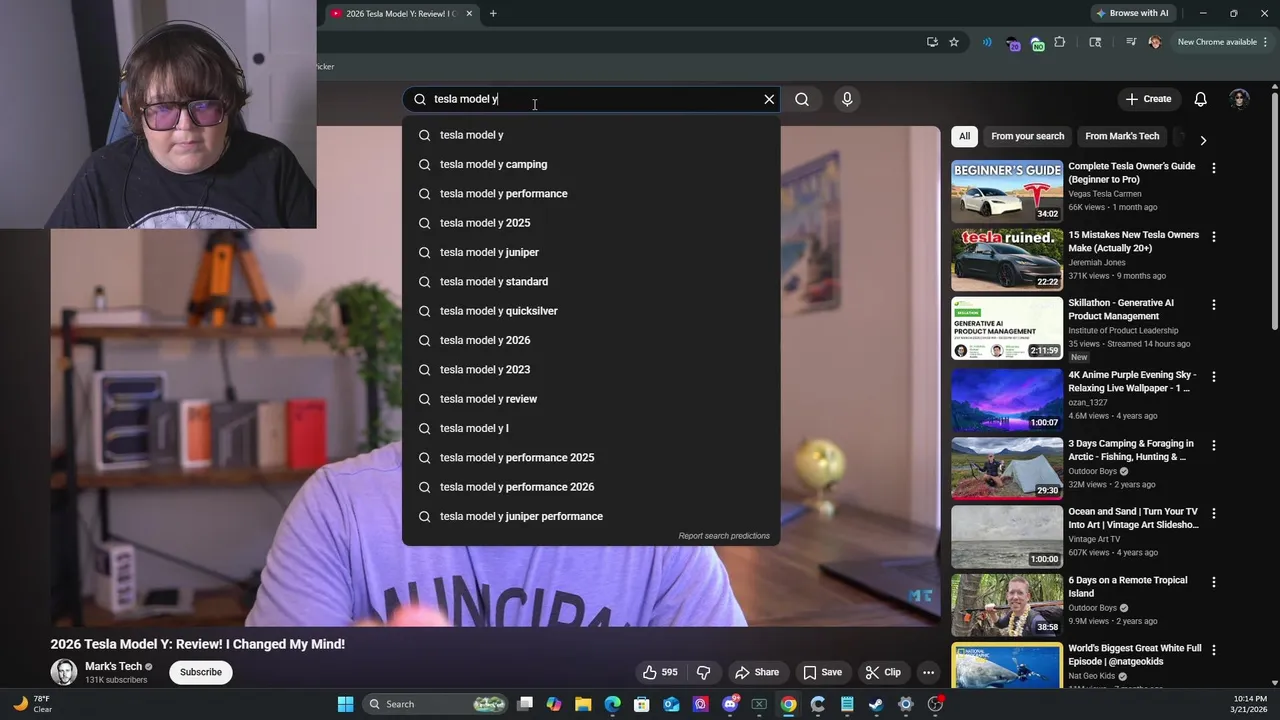Choose suggestion 'tesla model y 2025'
The image size is (1280, 720).
point(591,223)
